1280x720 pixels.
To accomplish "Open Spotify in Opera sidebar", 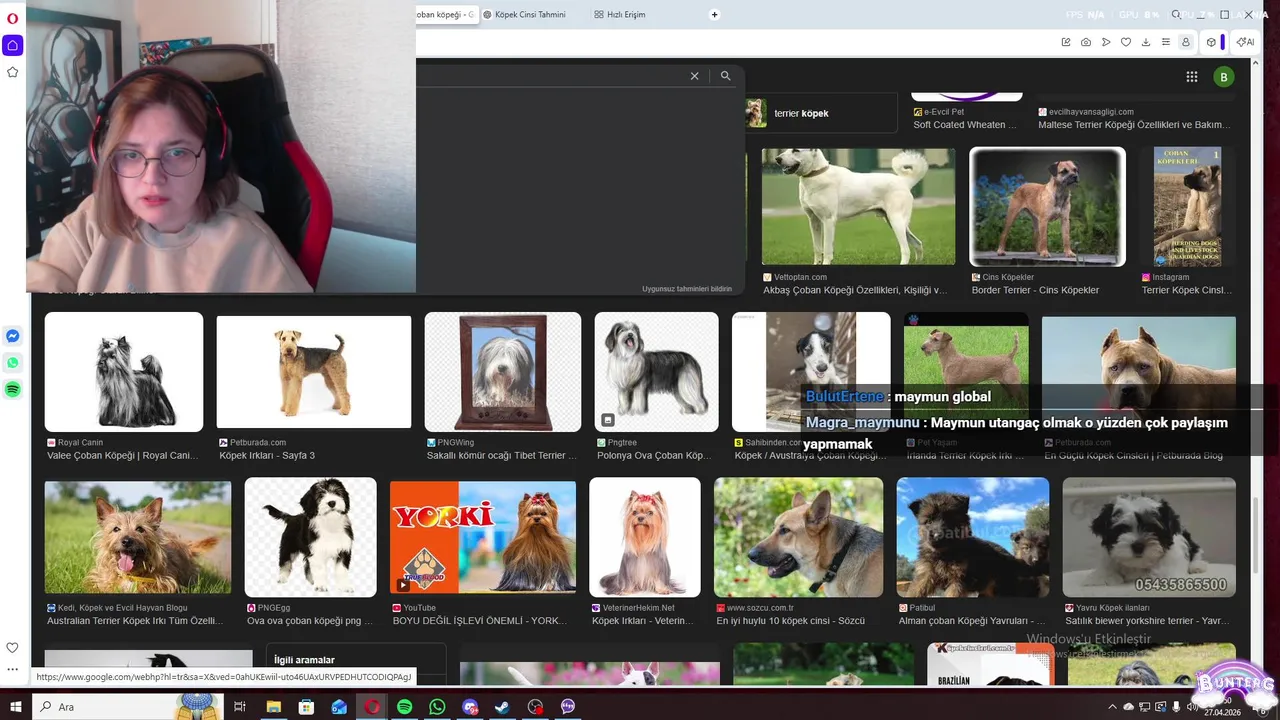I will 12,390.
